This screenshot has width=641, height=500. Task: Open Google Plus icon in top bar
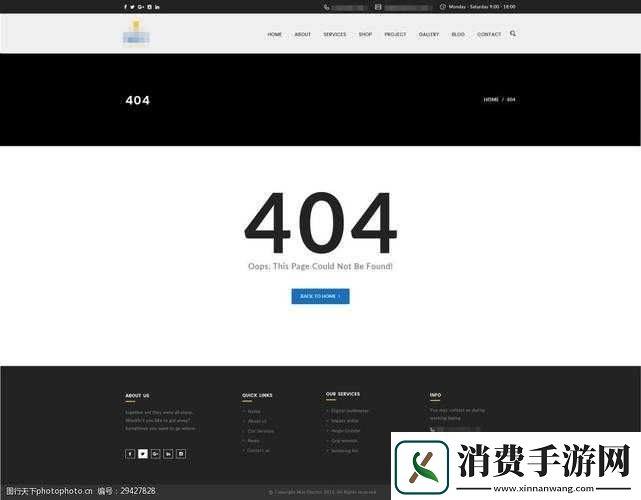[141, 7]
